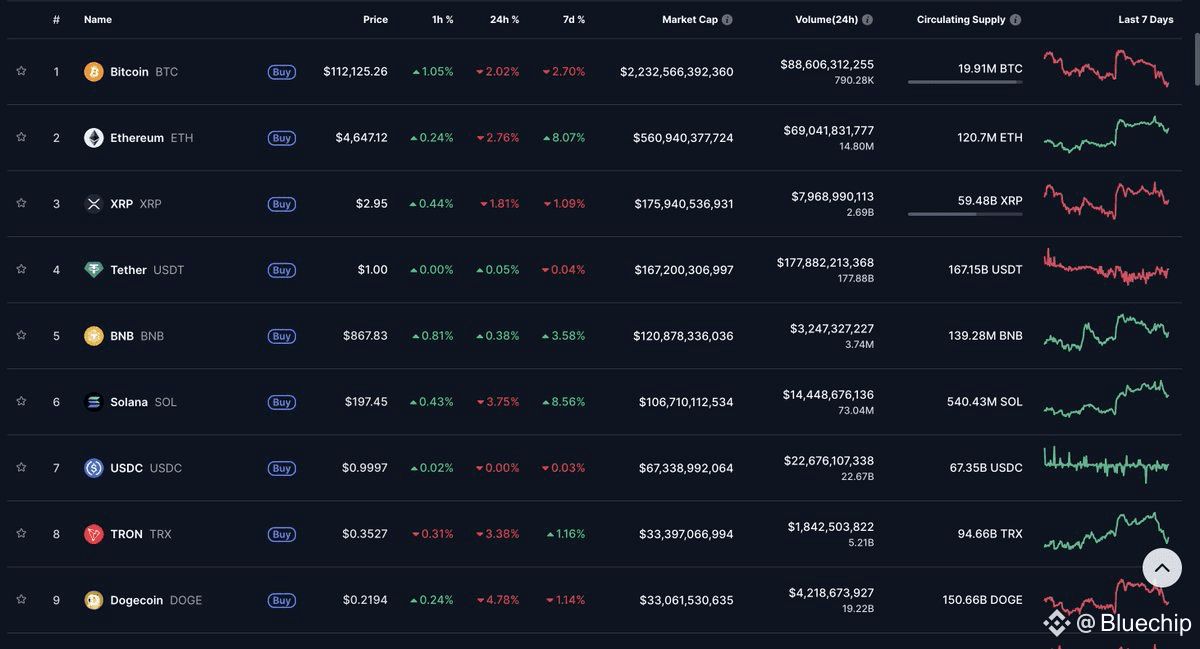
Task: Sort the table by 7d % column
Action: click(x=573, y=20)
